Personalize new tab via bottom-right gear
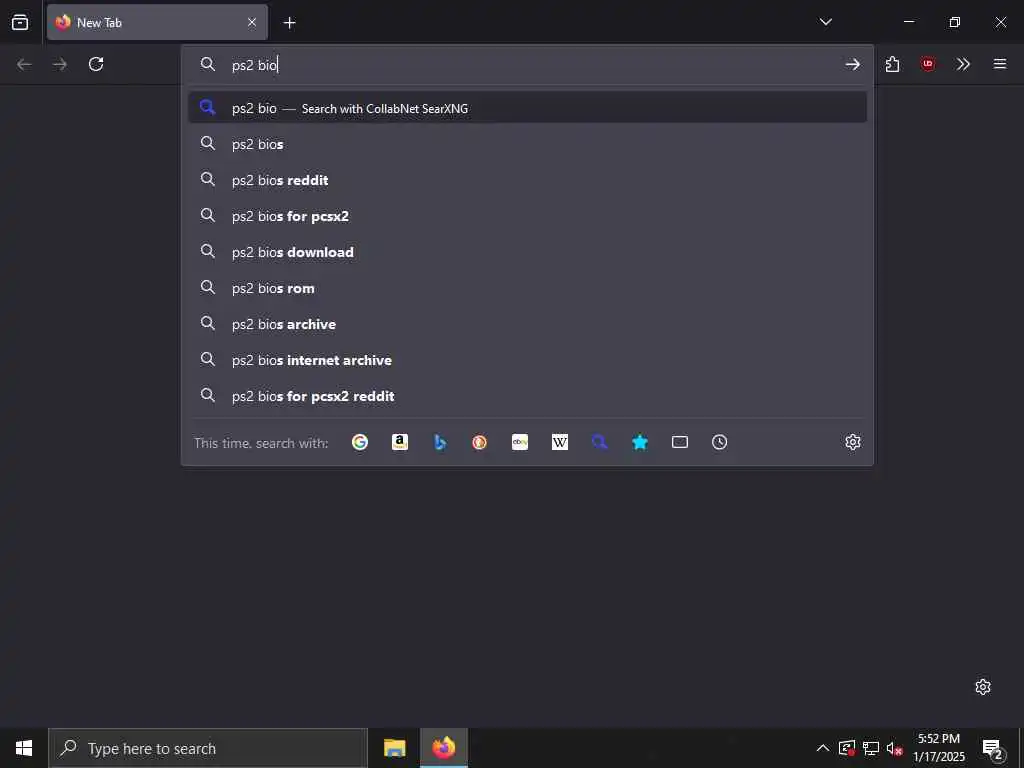Image resolution: width=1024 pixels, height=768 pixels. [983, 687]
